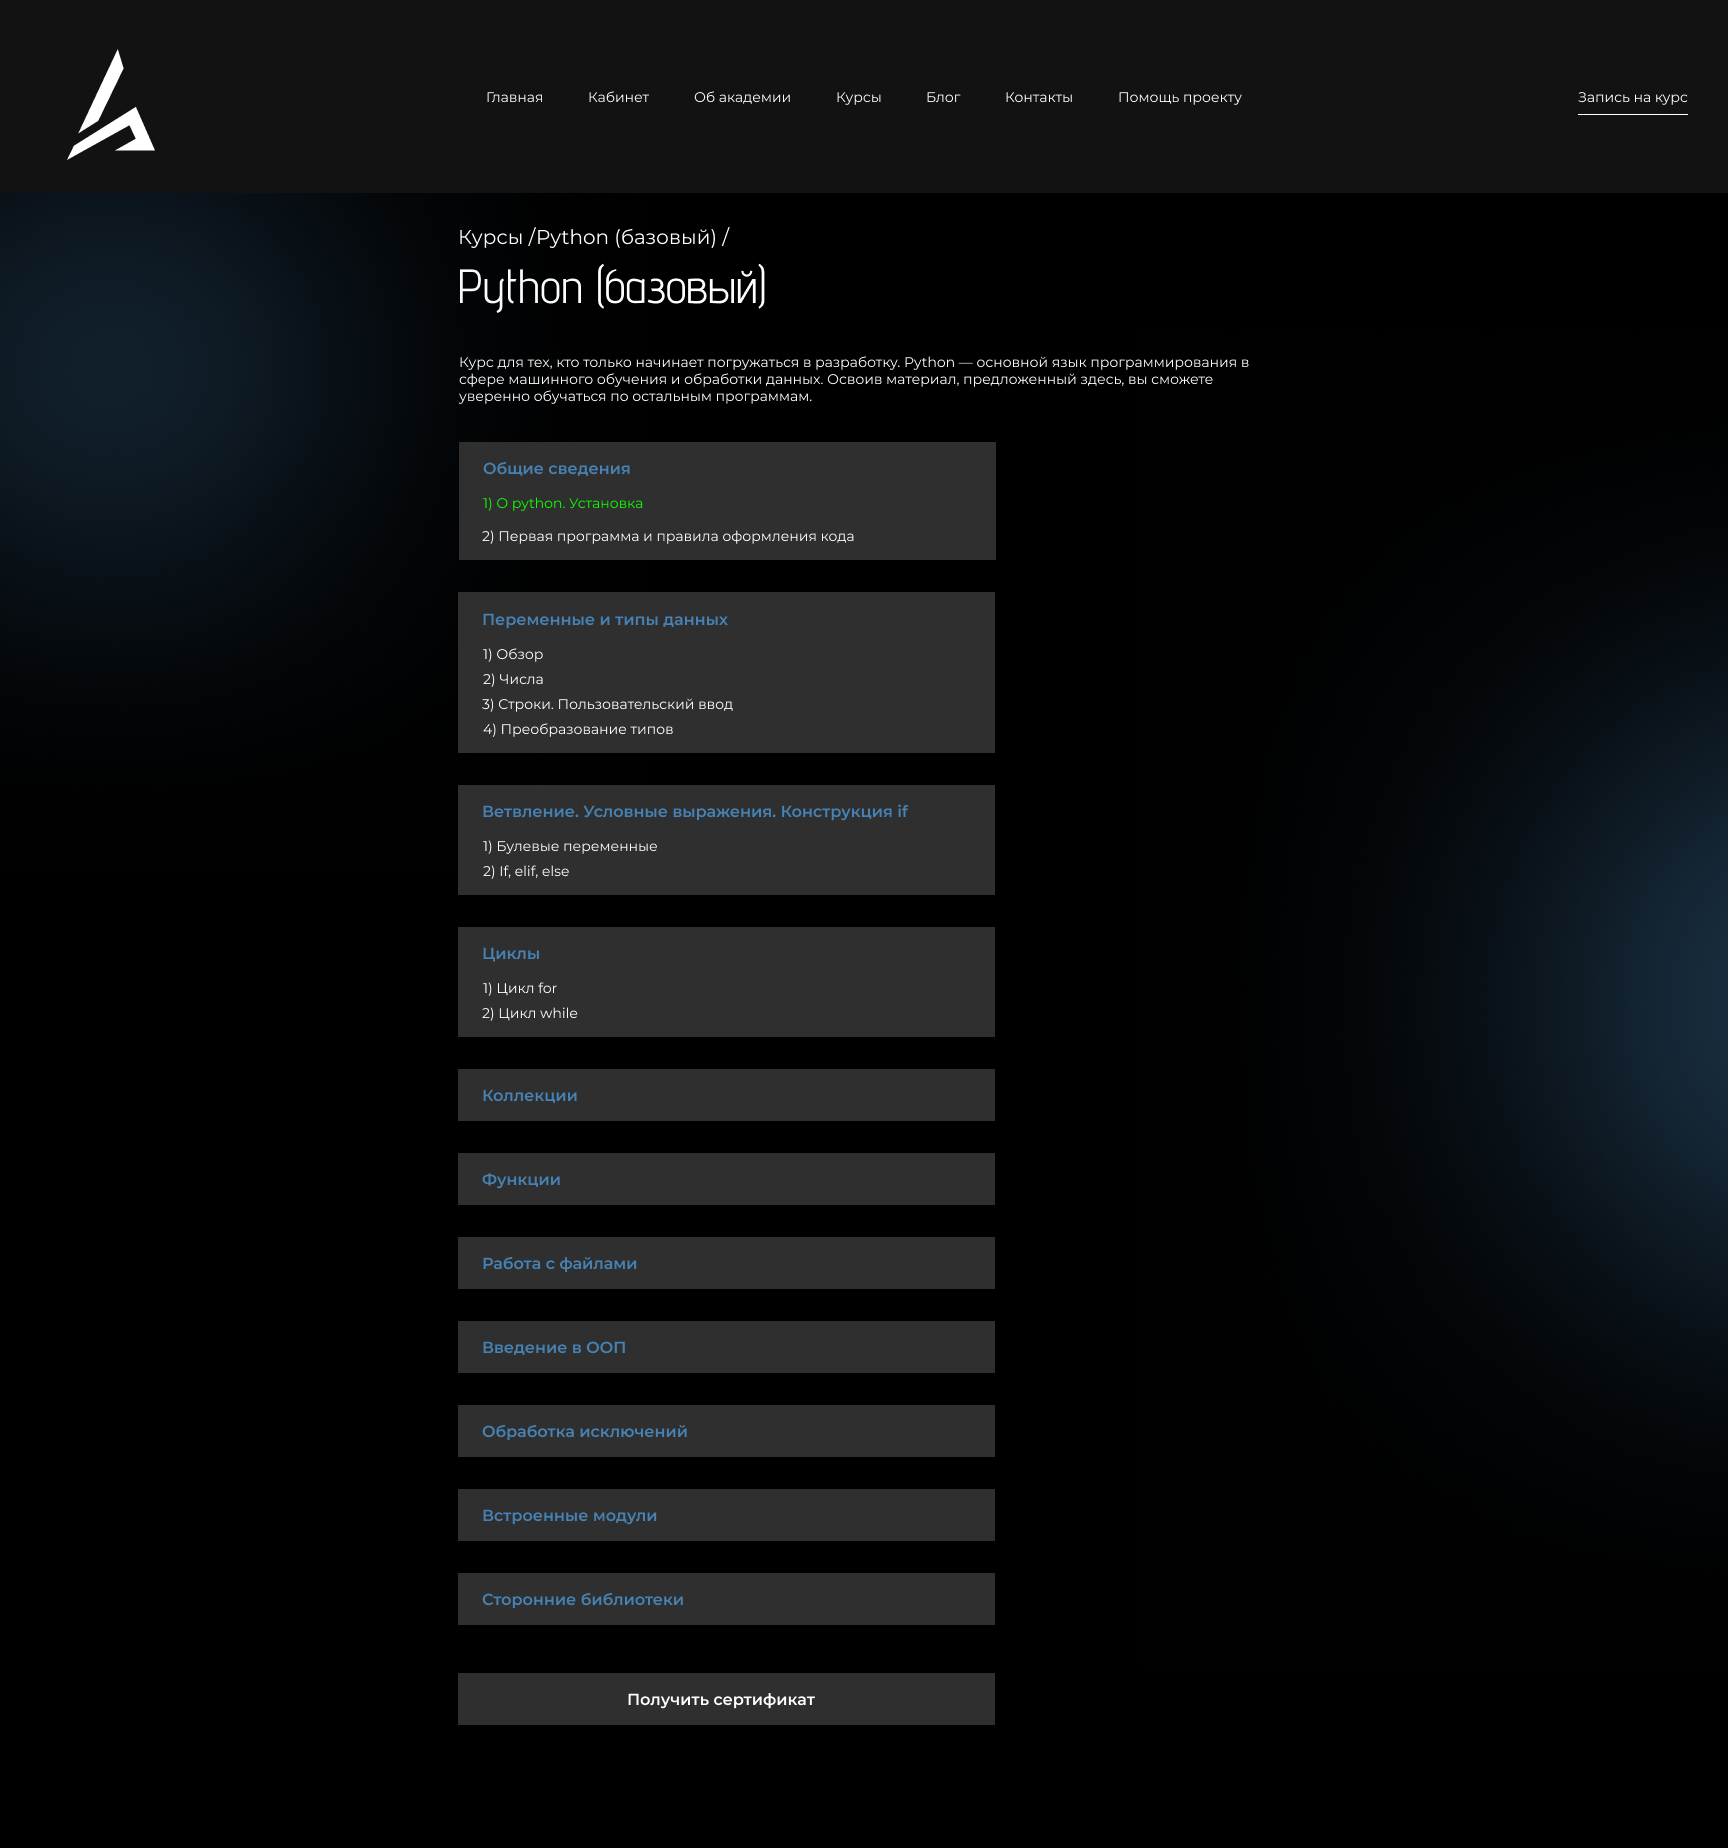Open Помощь проекту page
This screenshot has height=1848, width=1728.
coord(1180,97)
